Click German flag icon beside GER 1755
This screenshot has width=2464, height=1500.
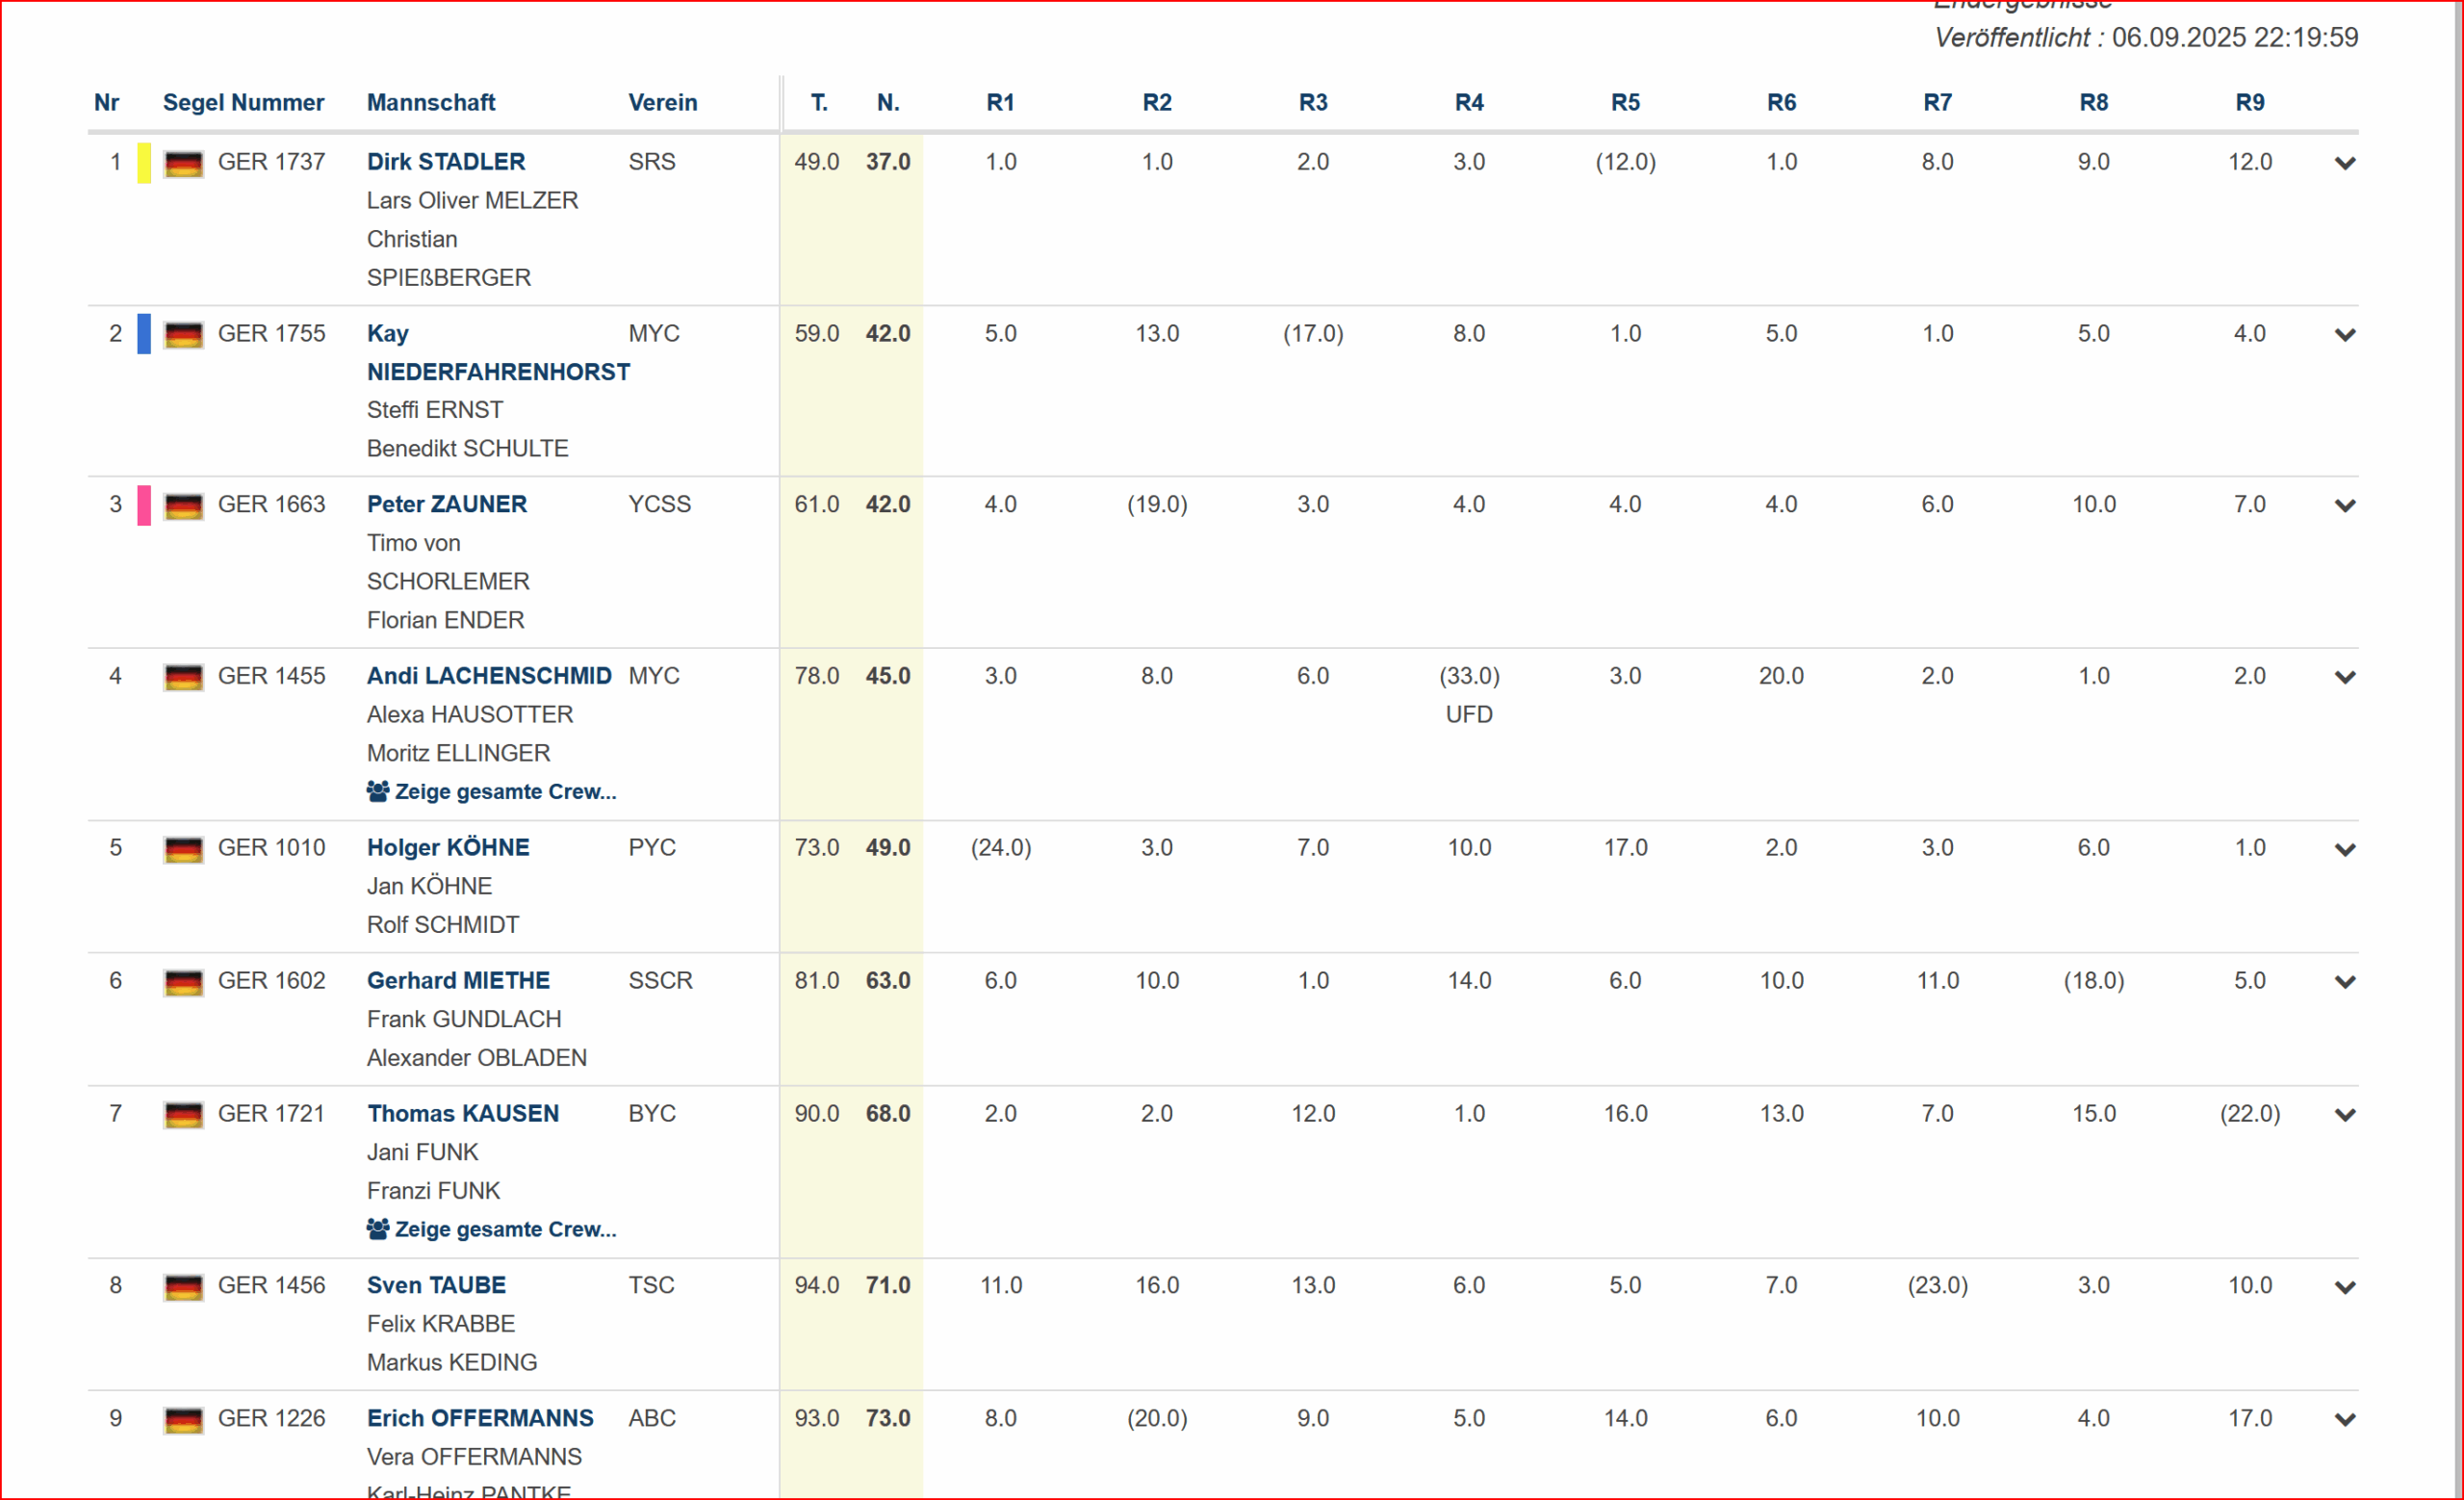[183, 335]
